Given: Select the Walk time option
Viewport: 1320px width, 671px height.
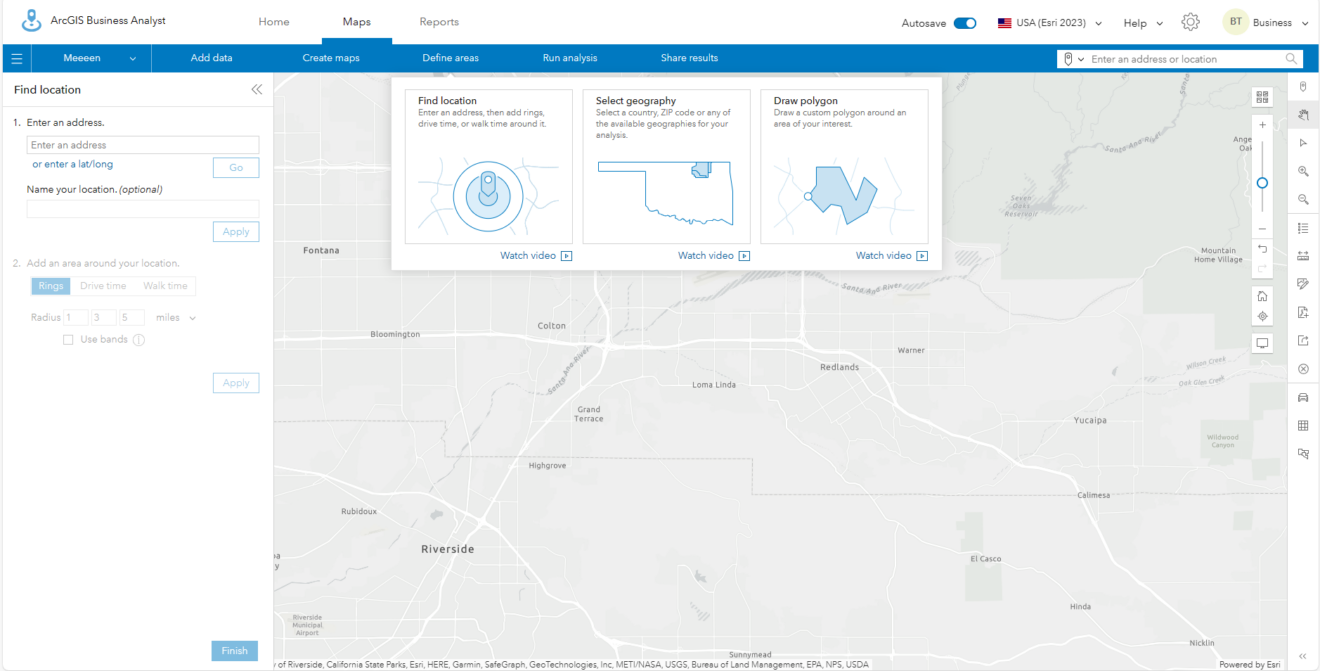Looking at the screenshot, I should [x=165, y=286].
